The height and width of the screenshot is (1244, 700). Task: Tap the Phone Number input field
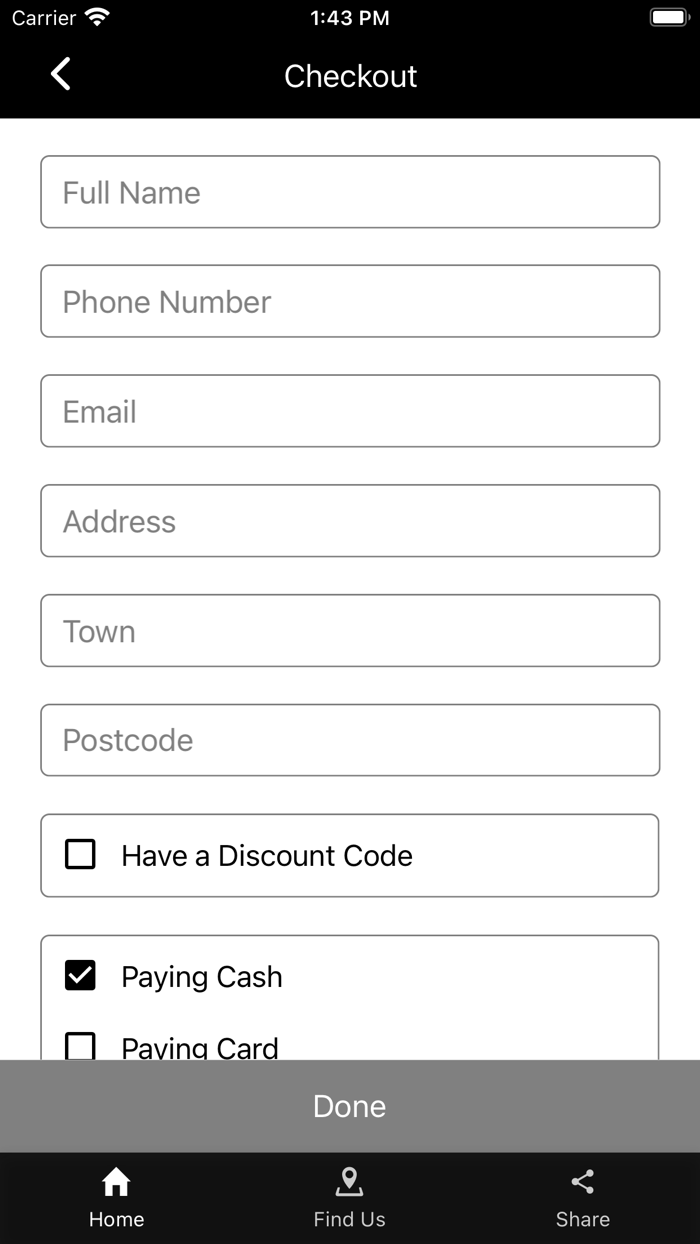(x=350, y=301)
